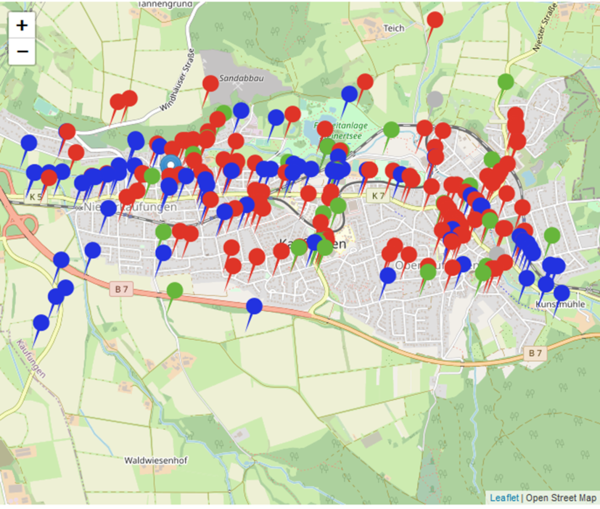Select the gray marker below Teich
The image size is (600, 509).
click(x=434, y=99)
